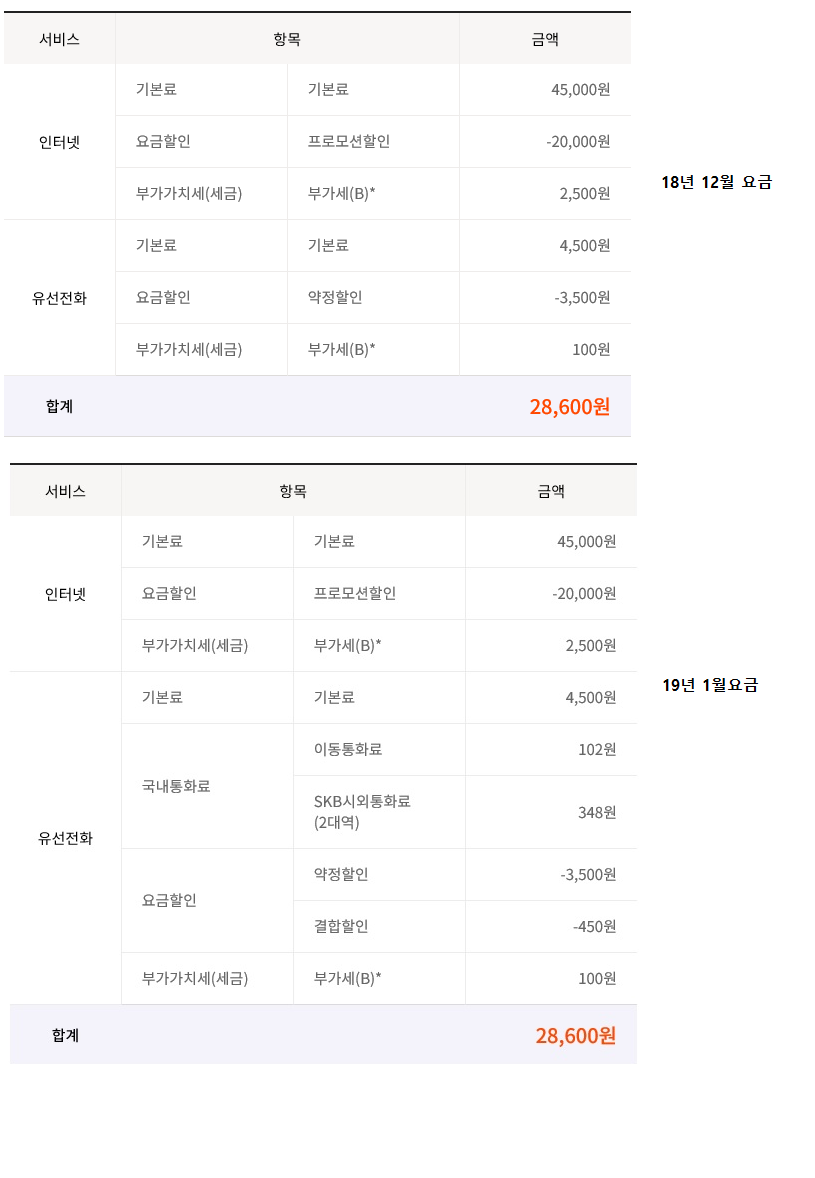This screenshot has height=1178, width=815.
Task: Click the 28,600원 total in January table
Action: point(575,1035)
